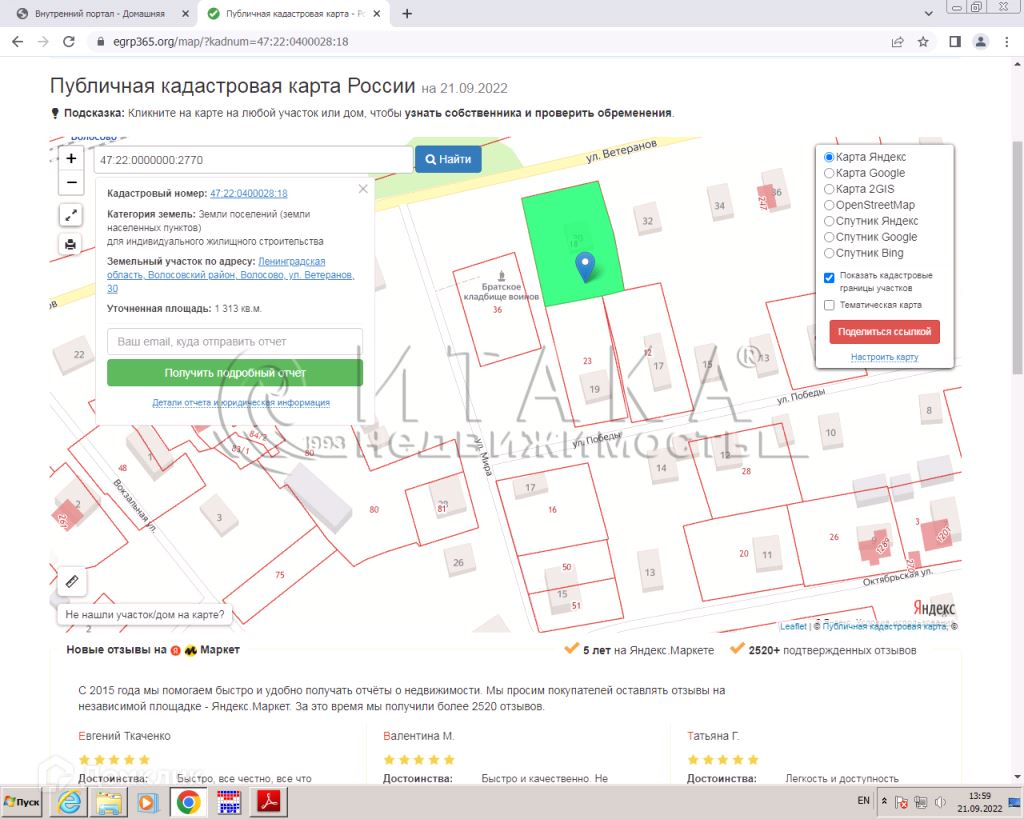Open tab search dropdown arrow
This screenshot has width=1024, height=819.
(x=929, y=14)
